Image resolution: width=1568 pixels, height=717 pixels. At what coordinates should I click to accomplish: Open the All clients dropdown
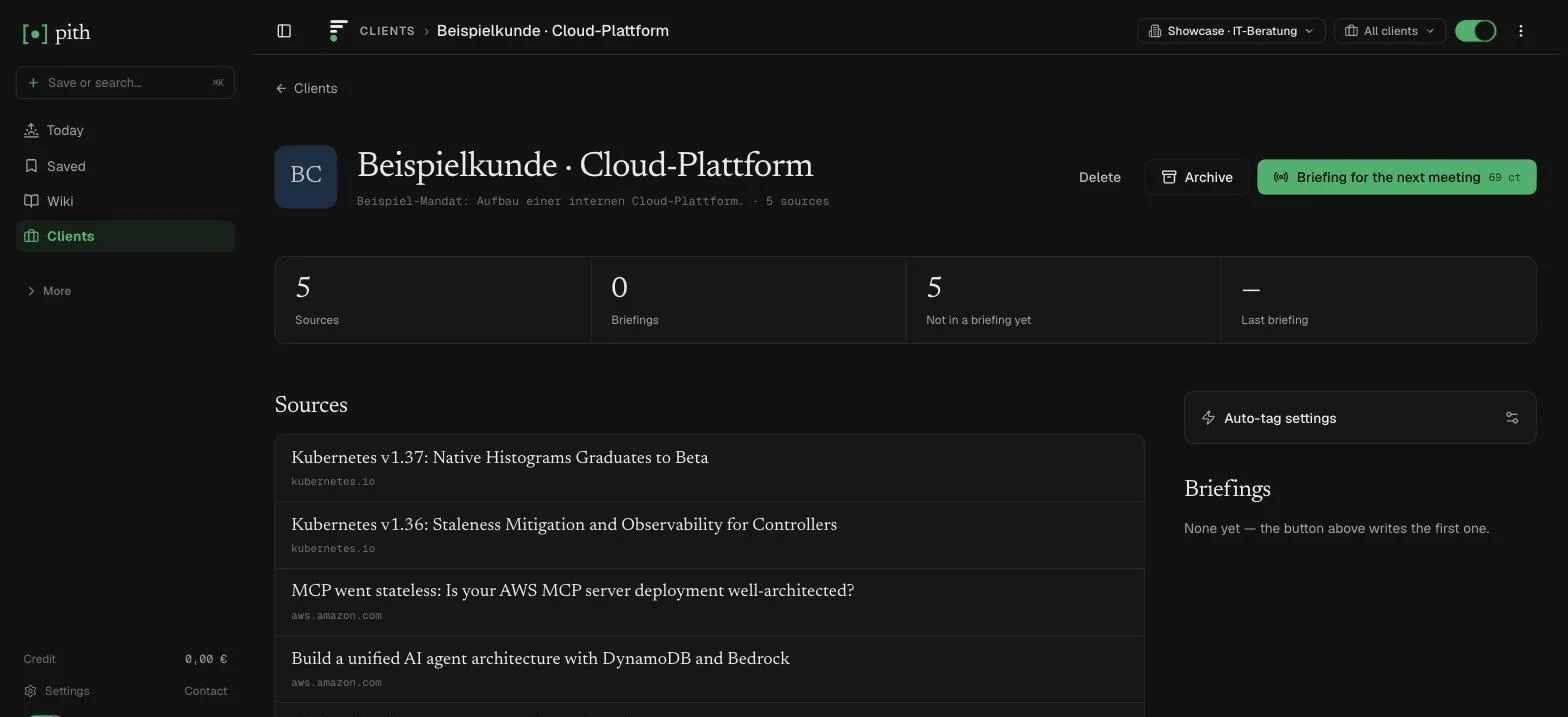[1389, 31]
